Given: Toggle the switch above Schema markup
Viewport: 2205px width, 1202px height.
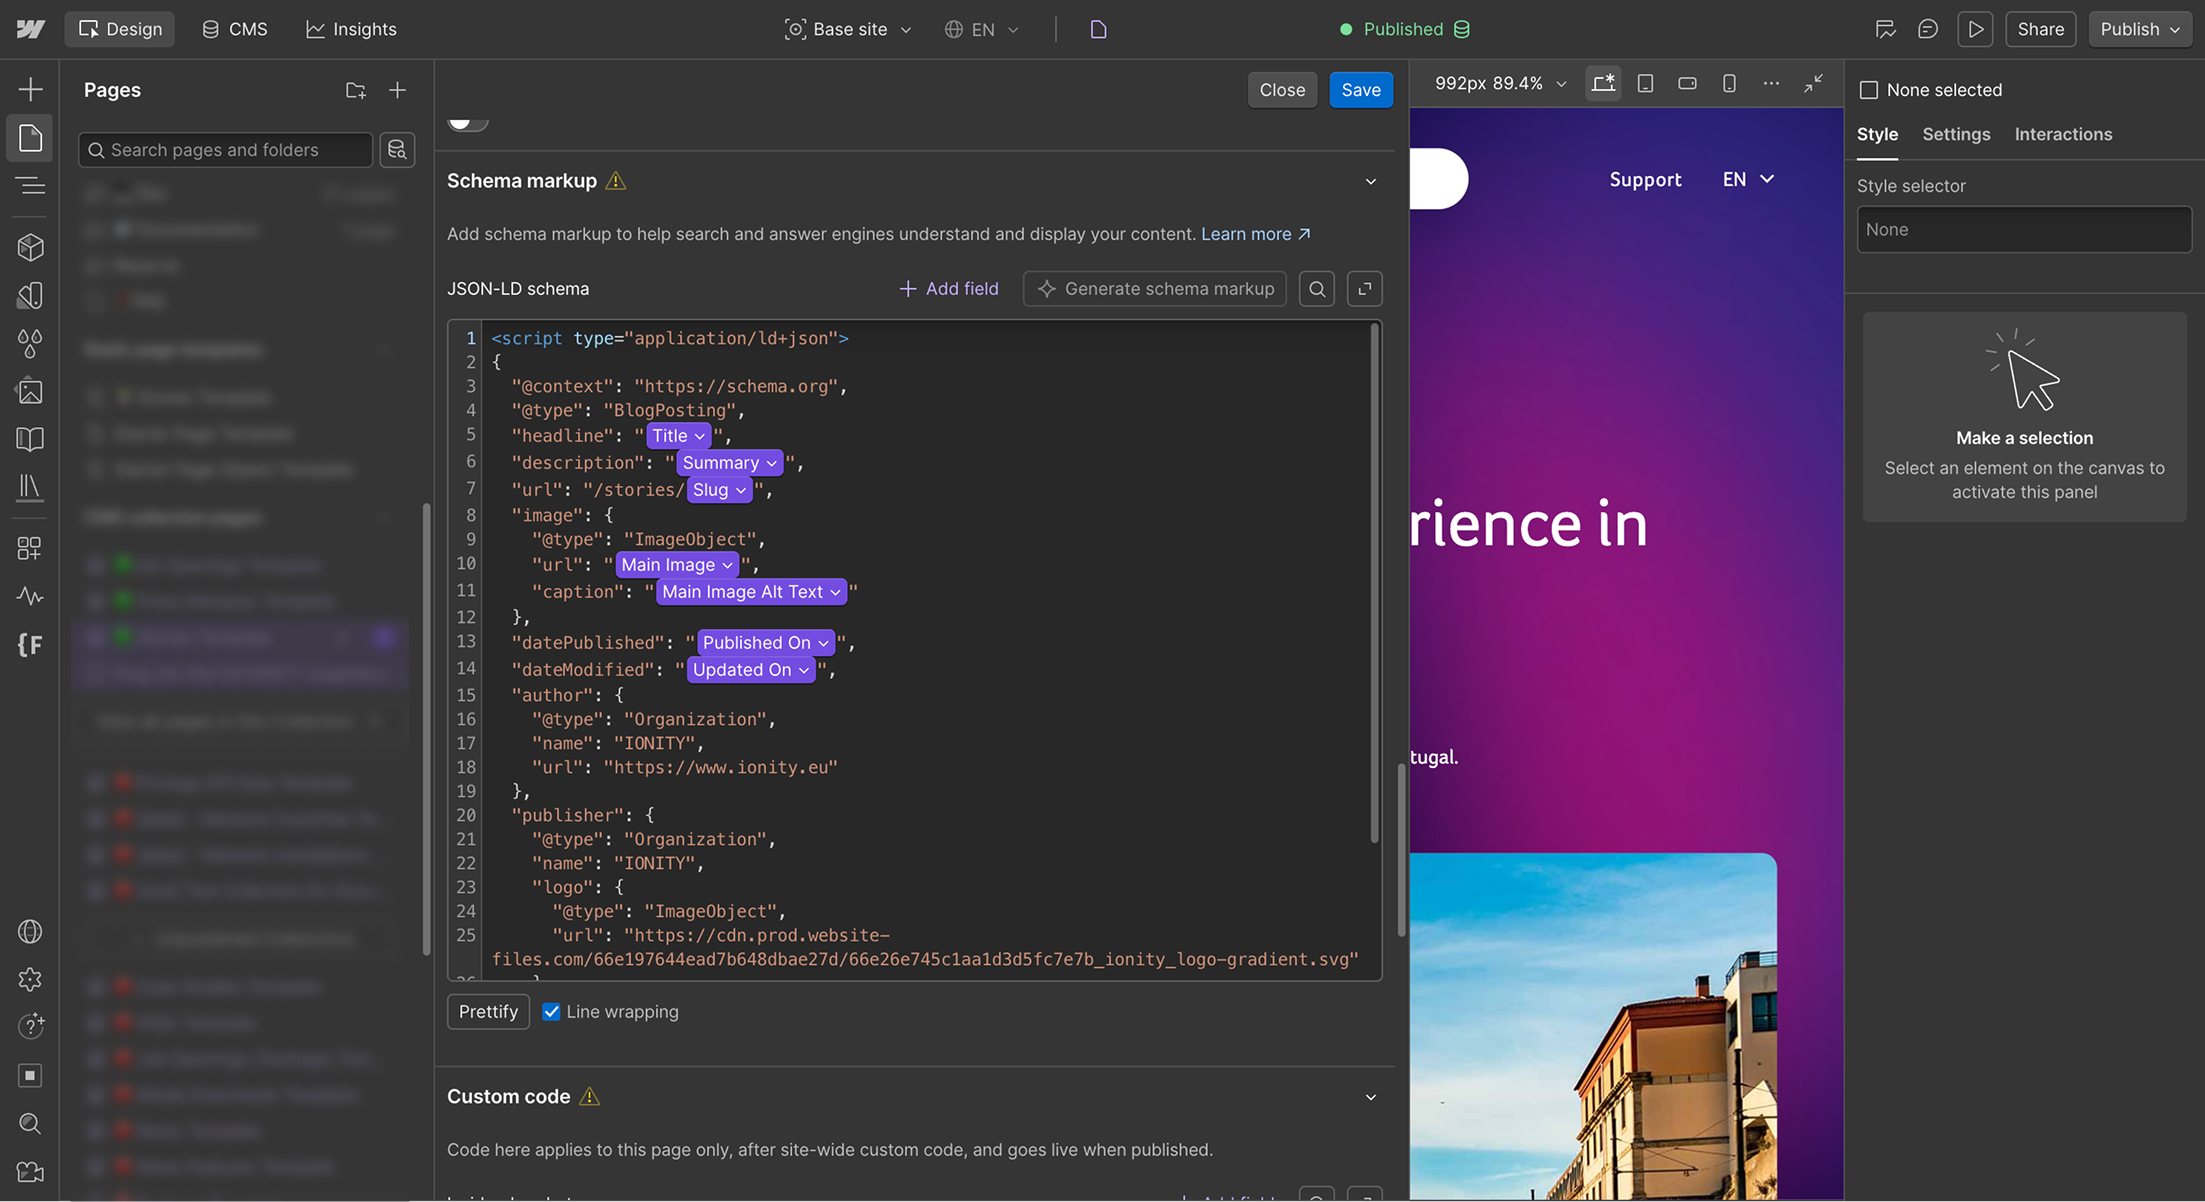Looking at the screenshot, I should pyautogui.click(x=467, y=123).
